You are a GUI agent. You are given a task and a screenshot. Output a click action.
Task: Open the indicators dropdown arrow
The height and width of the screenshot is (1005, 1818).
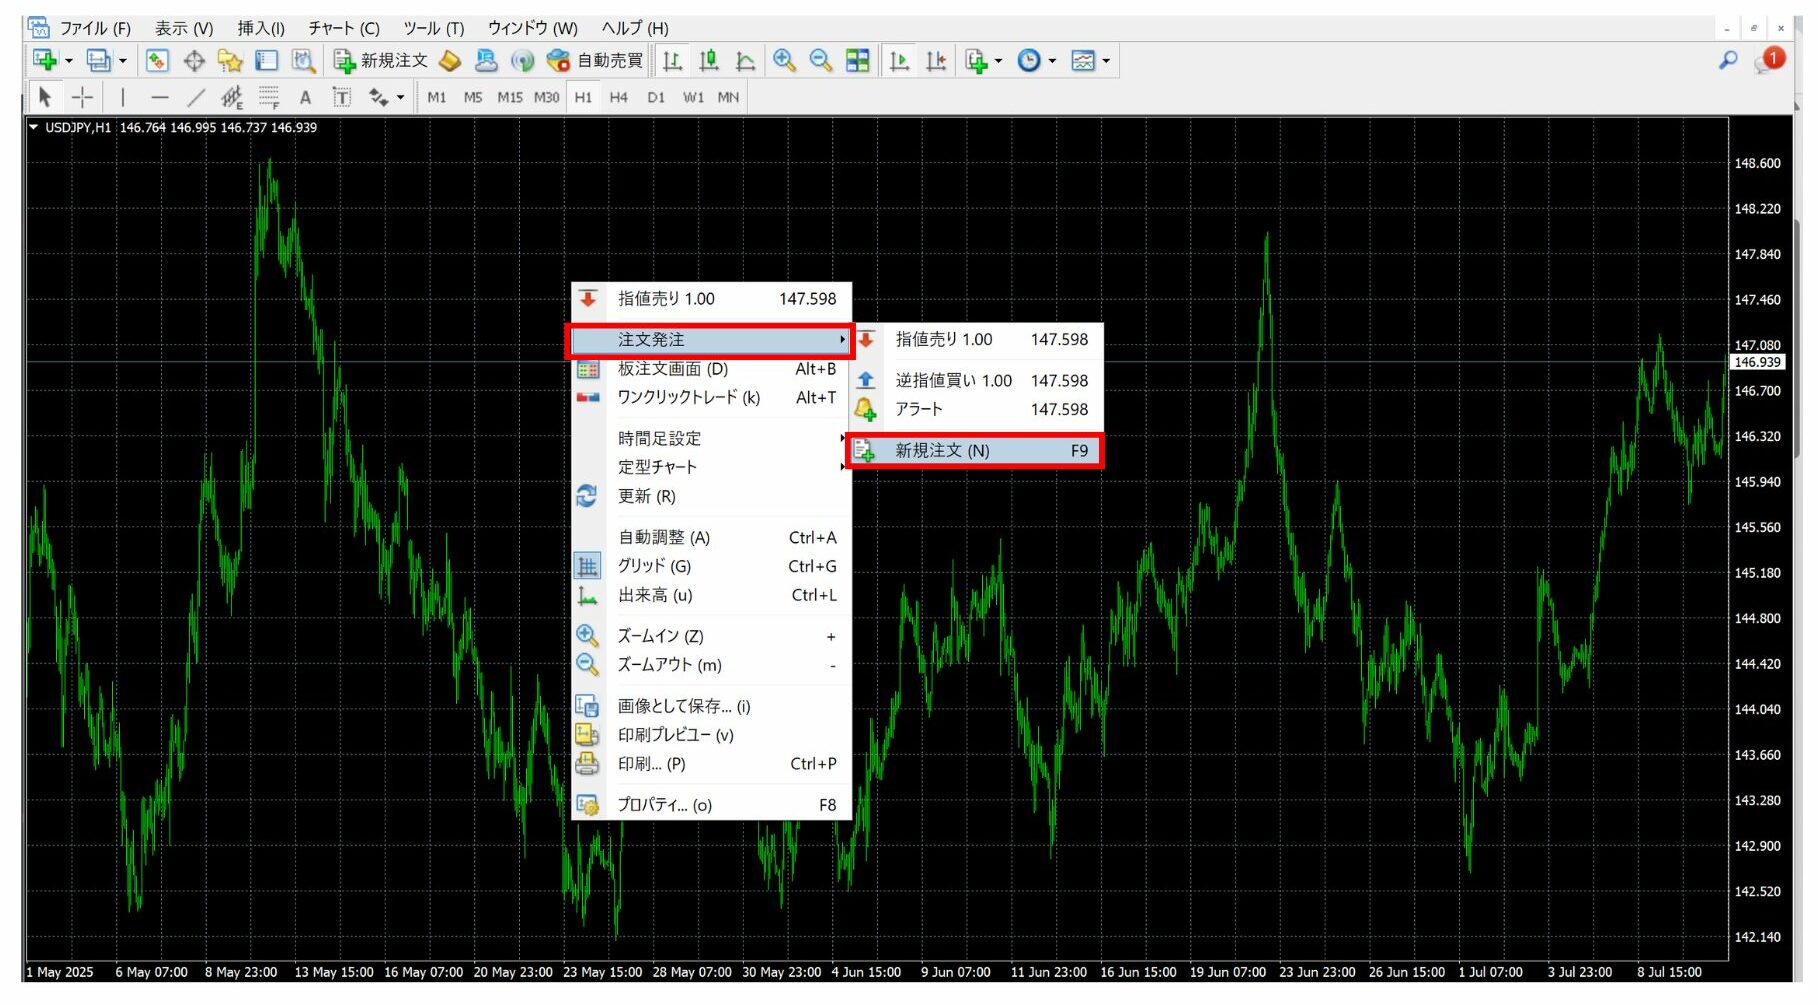pos(997,60)
